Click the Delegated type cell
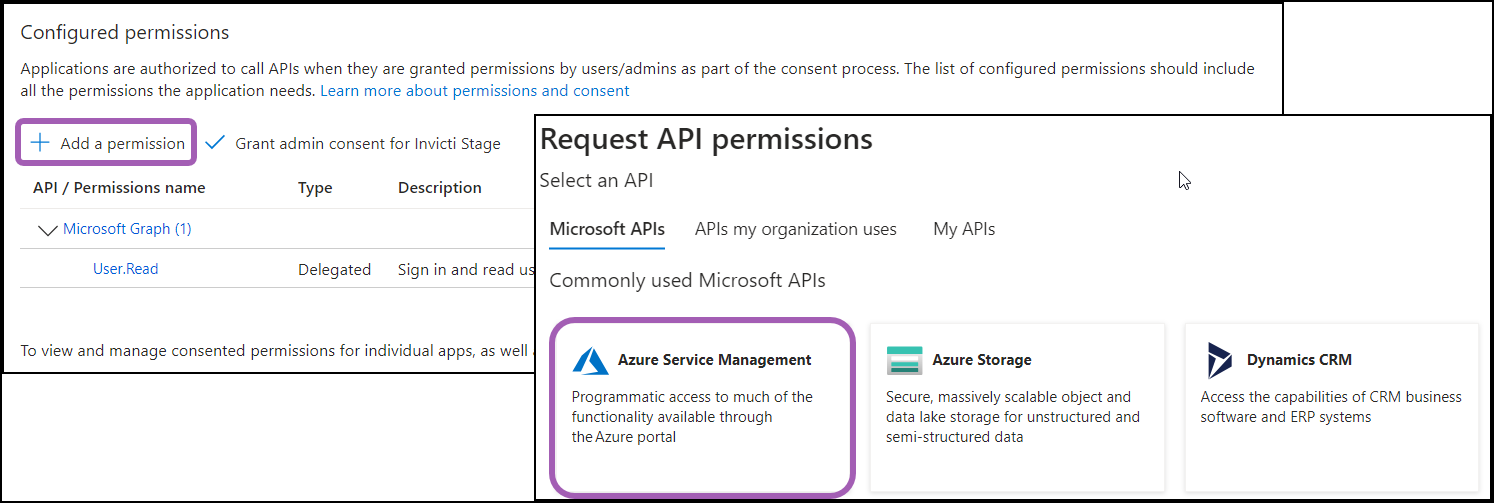This screenshot has height=503, width=1494. 334,269
